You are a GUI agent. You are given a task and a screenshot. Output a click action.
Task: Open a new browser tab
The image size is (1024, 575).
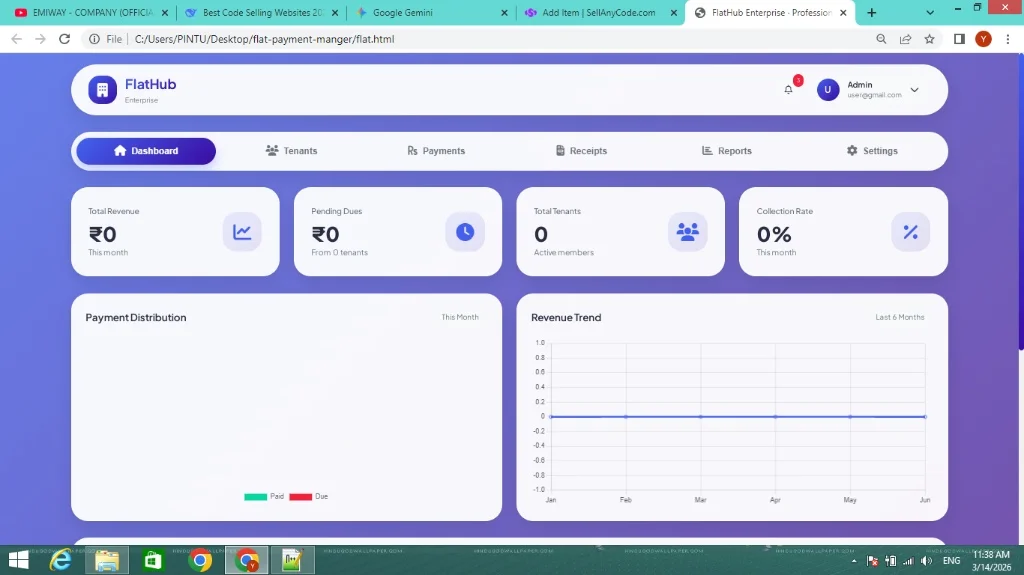point(871,12)
